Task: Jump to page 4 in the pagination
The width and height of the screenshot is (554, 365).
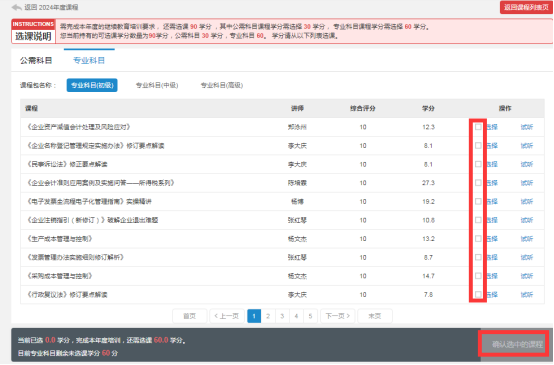Action: pos(296,316)
